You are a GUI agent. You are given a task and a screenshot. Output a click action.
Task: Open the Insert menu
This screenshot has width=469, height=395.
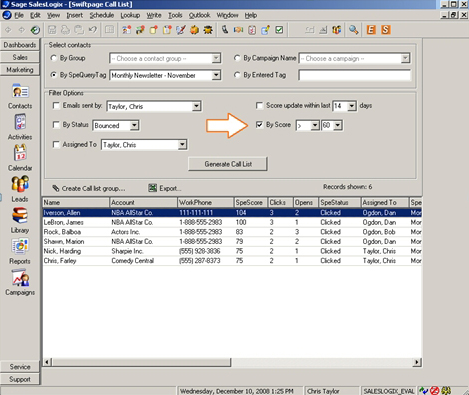coord(74,15)
